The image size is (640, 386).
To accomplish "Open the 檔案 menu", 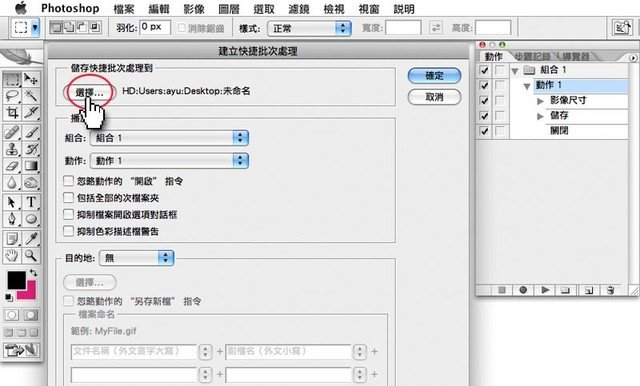I will pos(124,9).
